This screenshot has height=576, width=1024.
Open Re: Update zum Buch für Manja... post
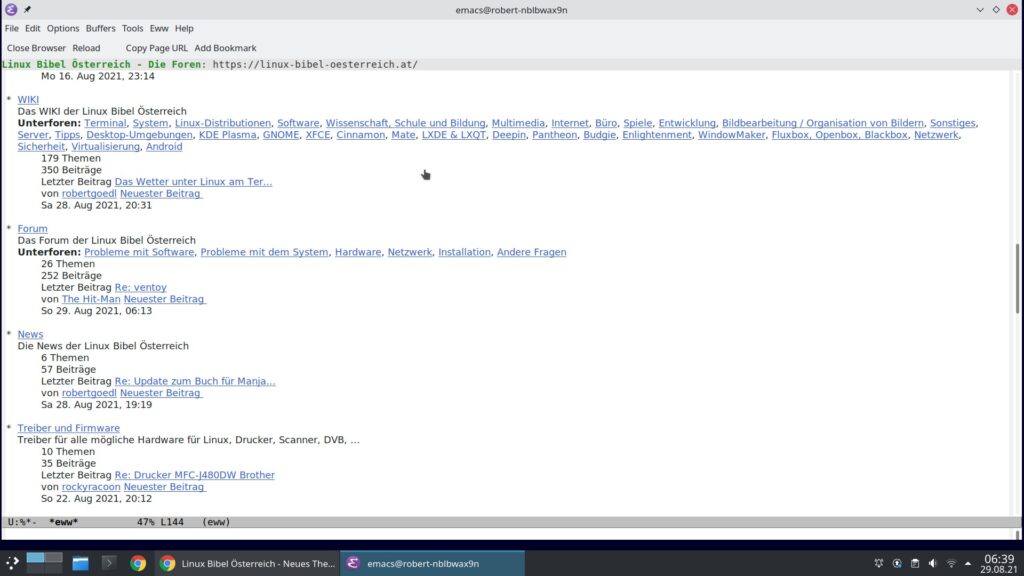point(195,381)
